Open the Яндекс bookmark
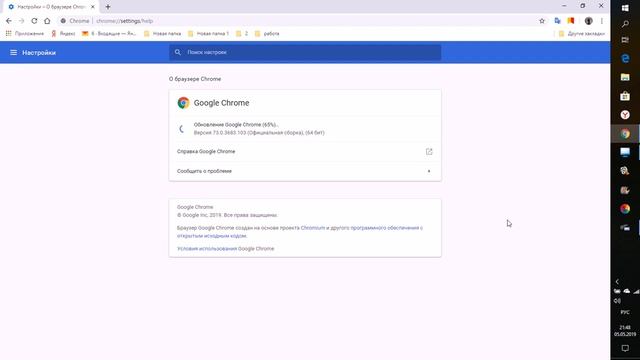 click(63, 33)
